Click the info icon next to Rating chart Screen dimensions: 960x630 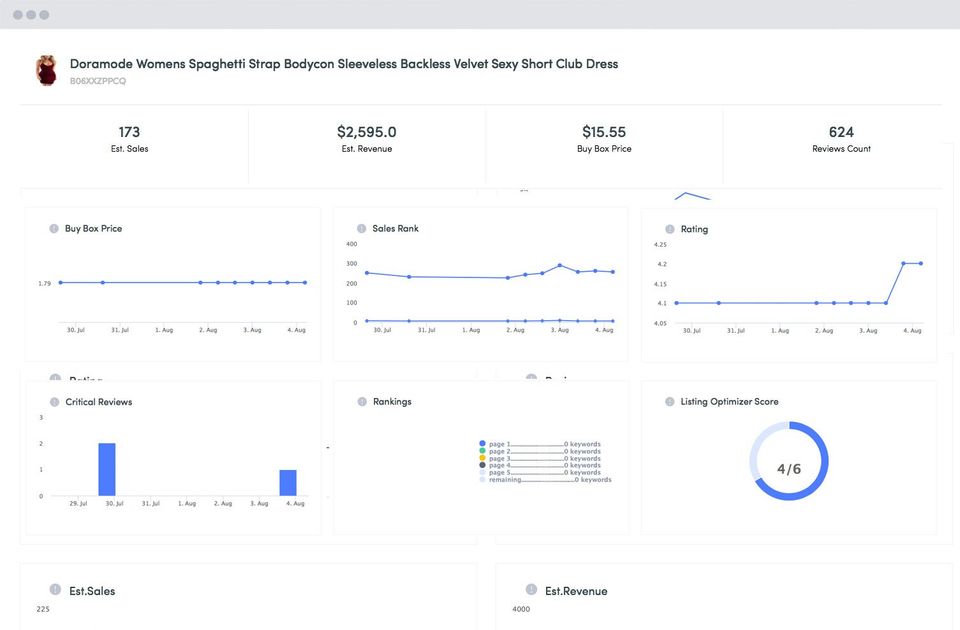click(x=670, y=229)
